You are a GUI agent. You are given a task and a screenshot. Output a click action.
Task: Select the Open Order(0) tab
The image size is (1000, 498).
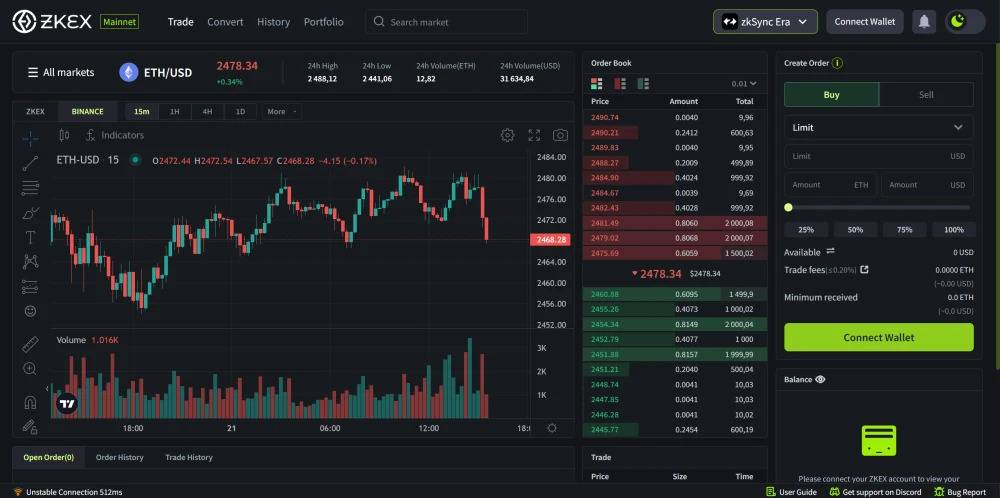pyautogui.click(x=48, y=457)
